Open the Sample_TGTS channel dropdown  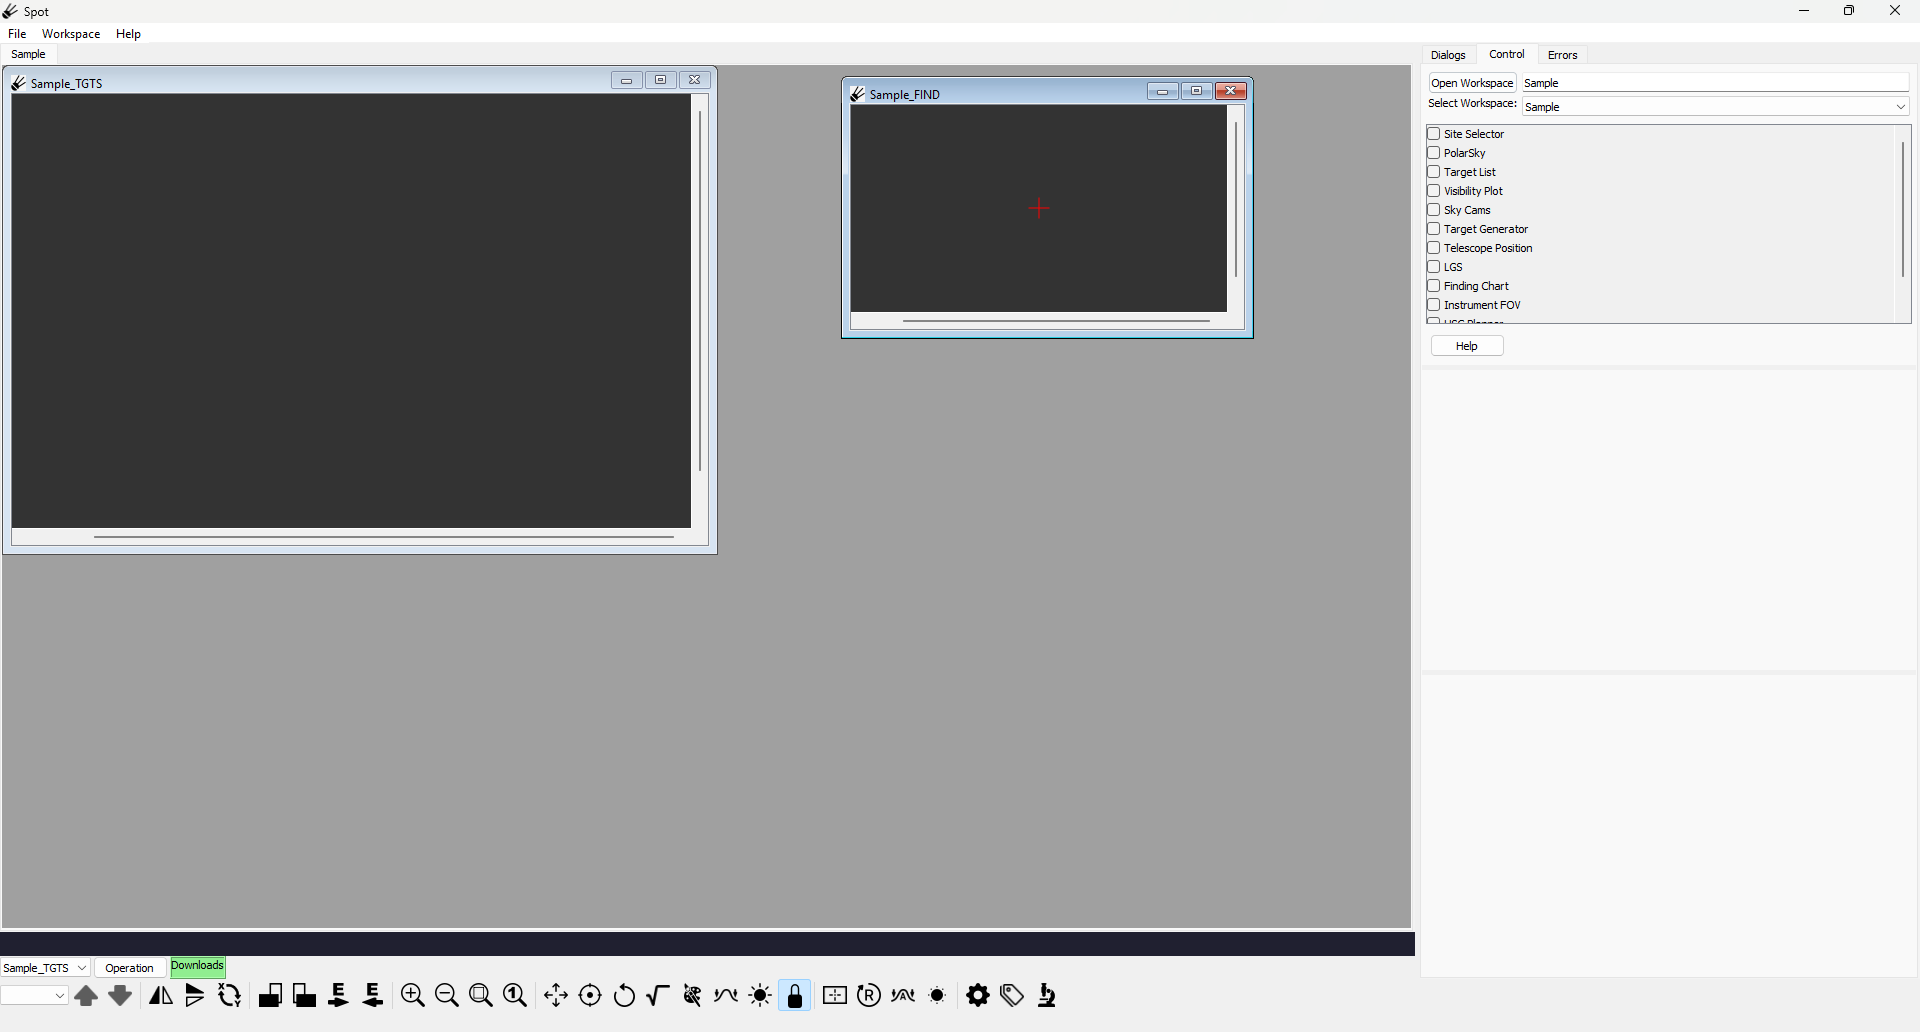coord(45,968)
